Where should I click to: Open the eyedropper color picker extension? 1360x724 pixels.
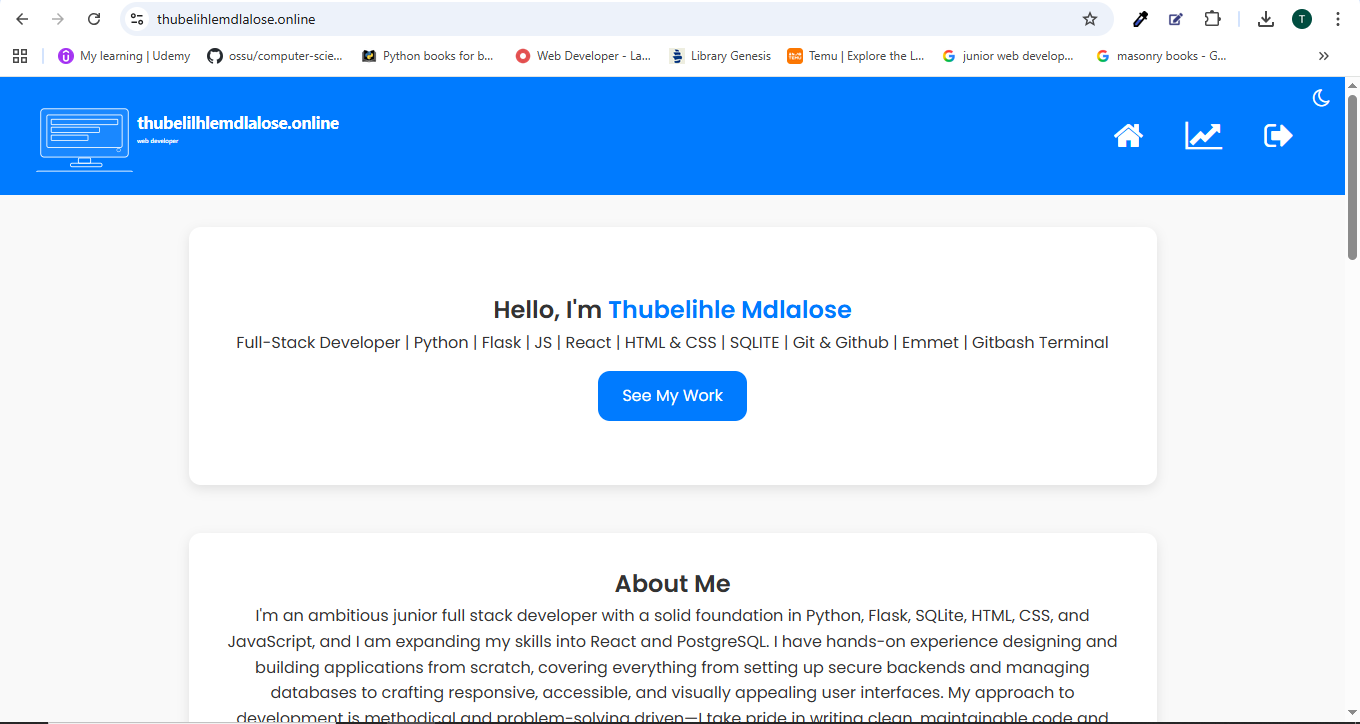tap(1140, 19)
